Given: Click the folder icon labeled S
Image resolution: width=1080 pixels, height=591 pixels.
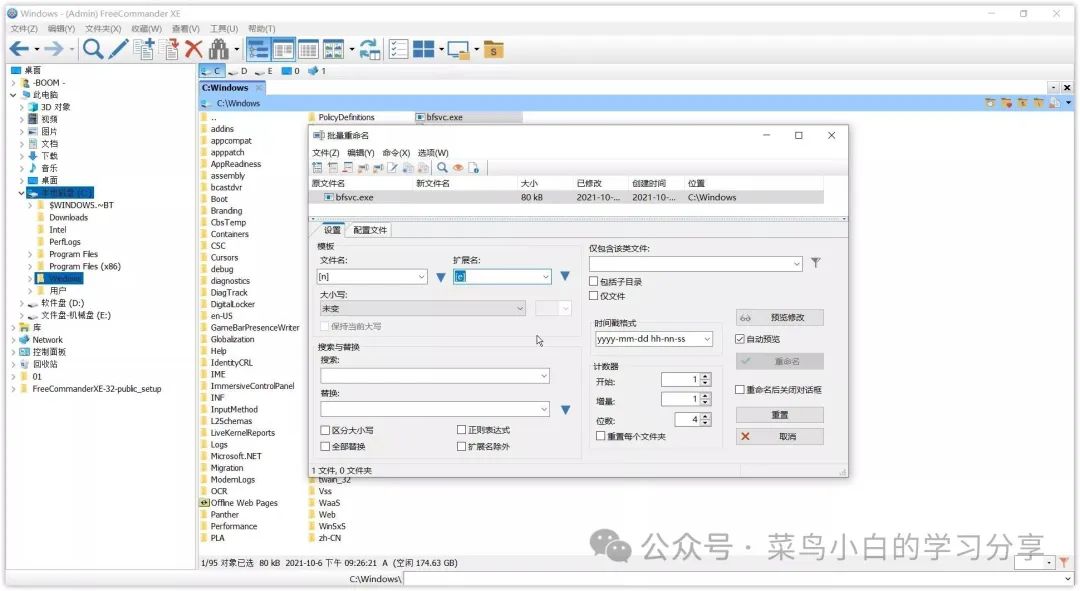Looking at the screenshot, I should point(493,50).
